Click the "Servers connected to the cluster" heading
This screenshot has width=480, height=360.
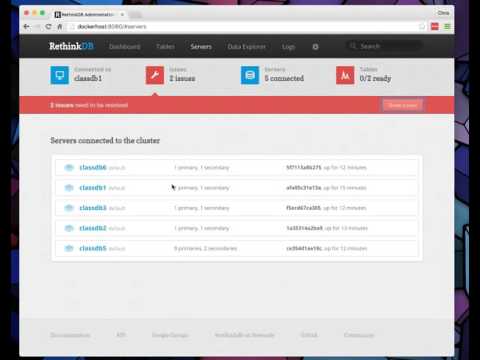point(105,140)
